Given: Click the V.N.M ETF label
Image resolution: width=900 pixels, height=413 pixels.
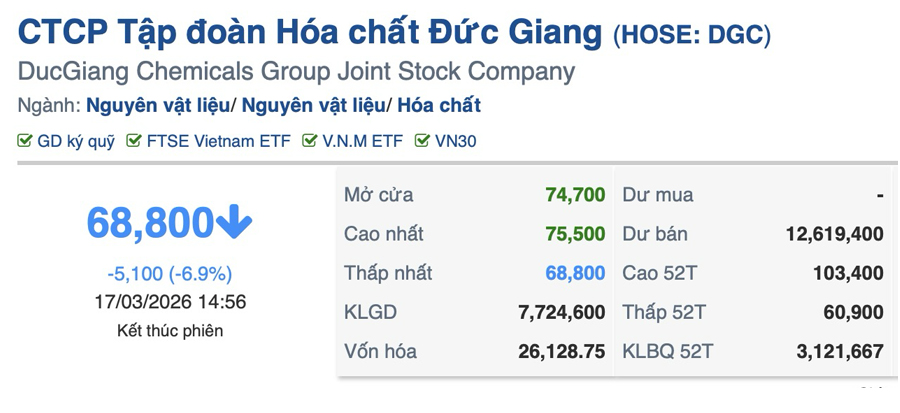Looking at the screenshot, I should [x=362, y=141].
